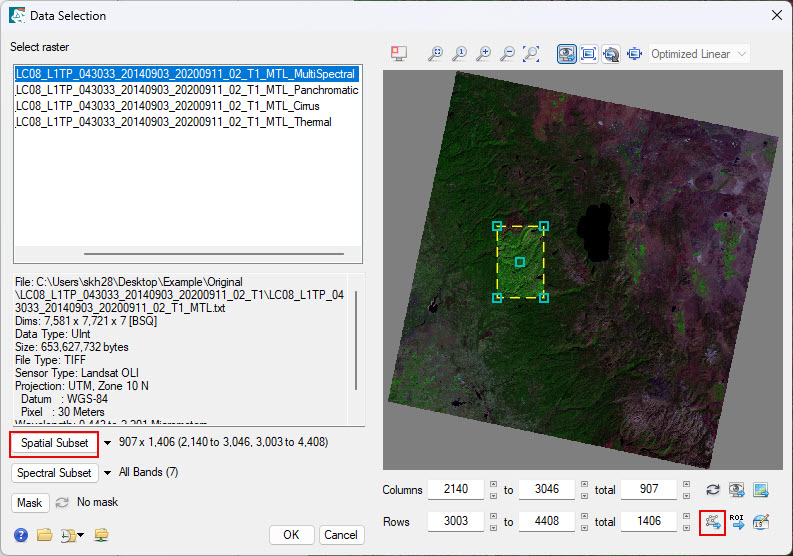Viewport: 793px width, 556px height.
Task: Close the Data Selection dialog
Action: (777, 15)
